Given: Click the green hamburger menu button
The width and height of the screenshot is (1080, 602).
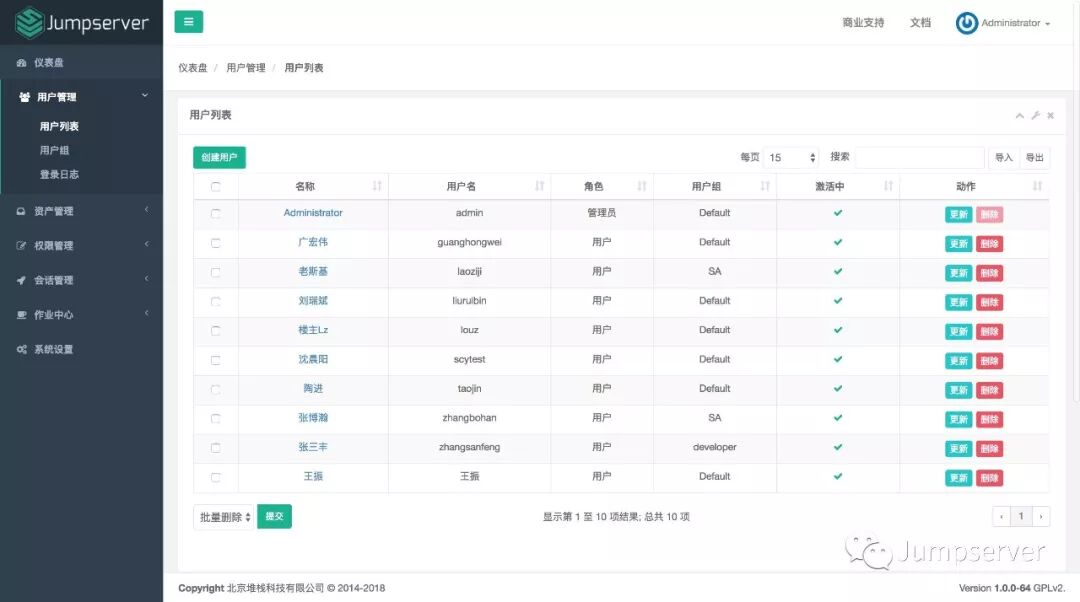Looking at the screenshot, I should (188, 21).
